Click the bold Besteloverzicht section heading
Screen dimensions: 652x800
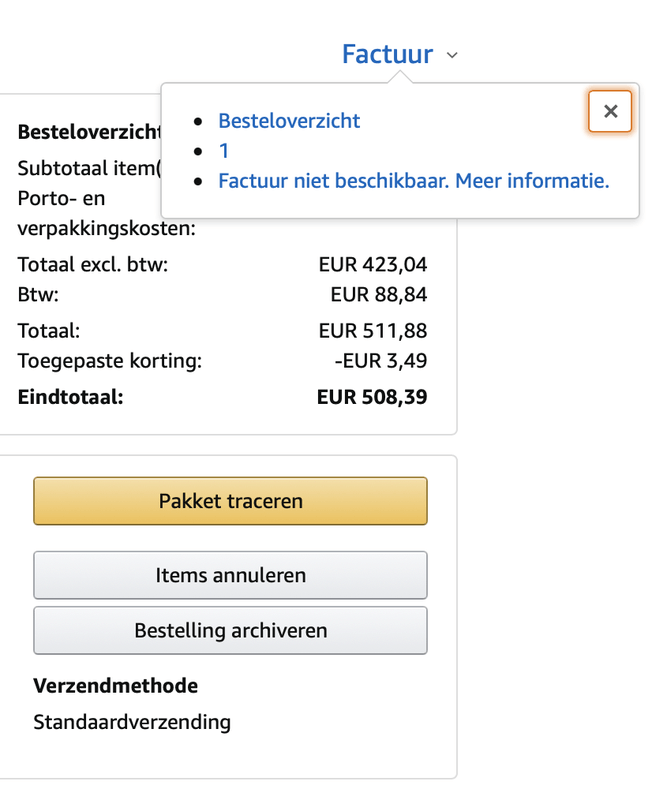coord(88,132)
